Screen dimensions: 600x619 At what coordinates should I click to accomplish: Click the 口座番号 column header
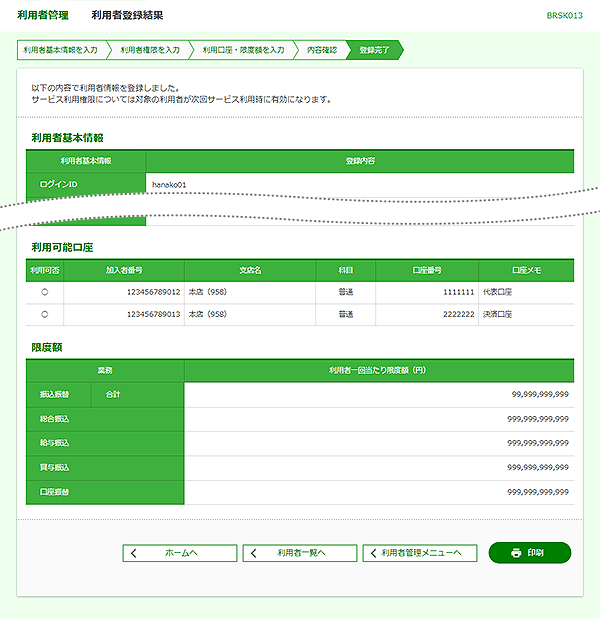pyautogui.click(x=427, y=270)
